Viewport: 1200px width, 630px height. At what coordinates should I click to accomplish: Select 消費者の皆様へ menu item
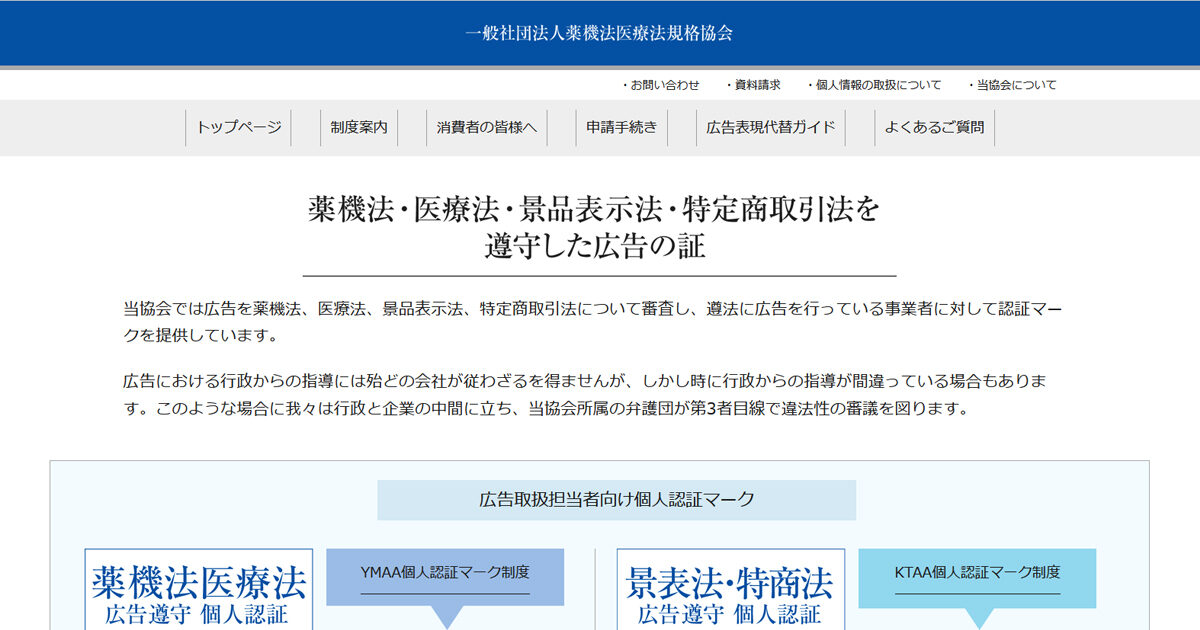(487, 128)
